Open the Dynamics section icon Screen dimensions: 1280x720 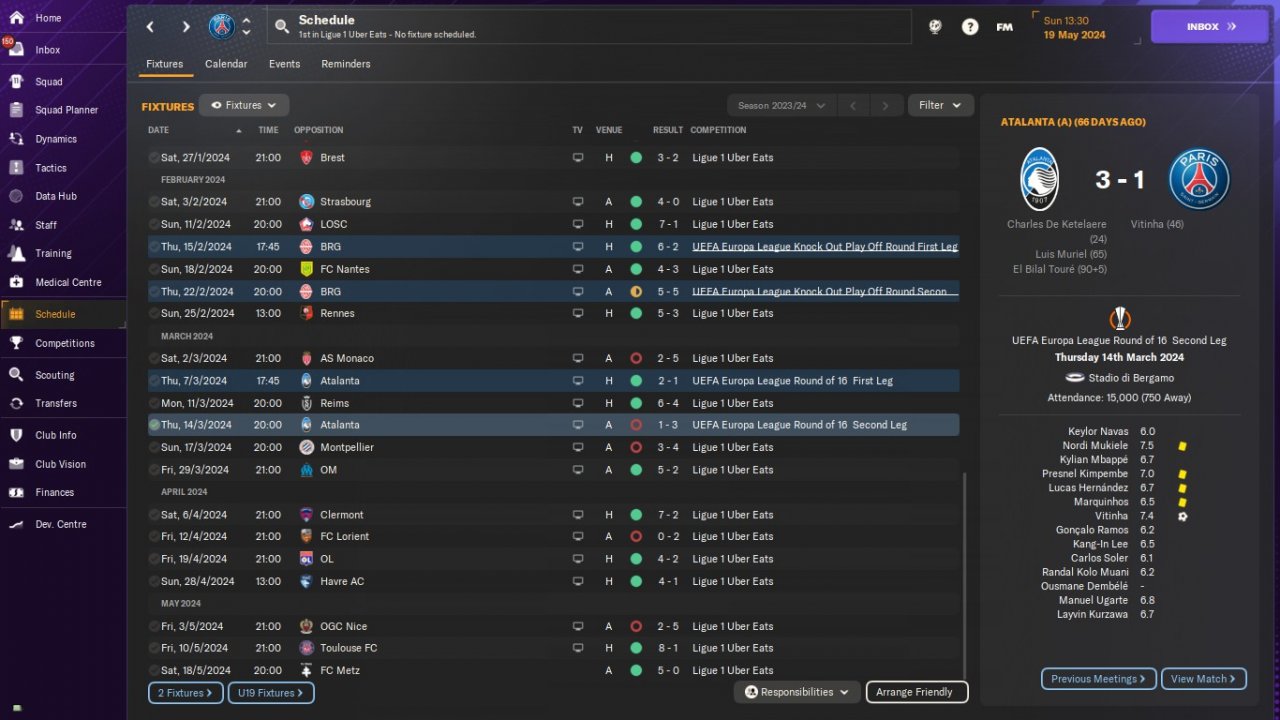pos(16,139)
